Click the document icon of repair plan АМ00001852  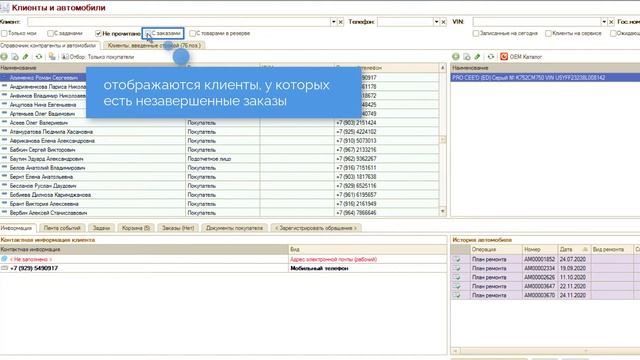pyautogui.click(x=457, y=259)
